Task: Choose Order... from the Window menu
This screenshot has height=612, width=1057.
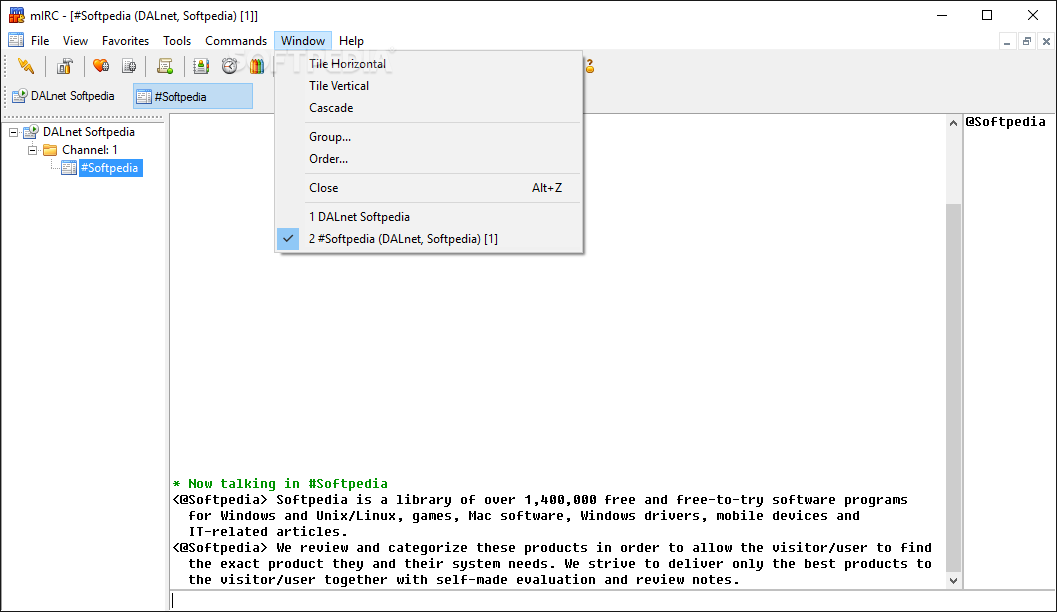Action: [x=429, y=159]
